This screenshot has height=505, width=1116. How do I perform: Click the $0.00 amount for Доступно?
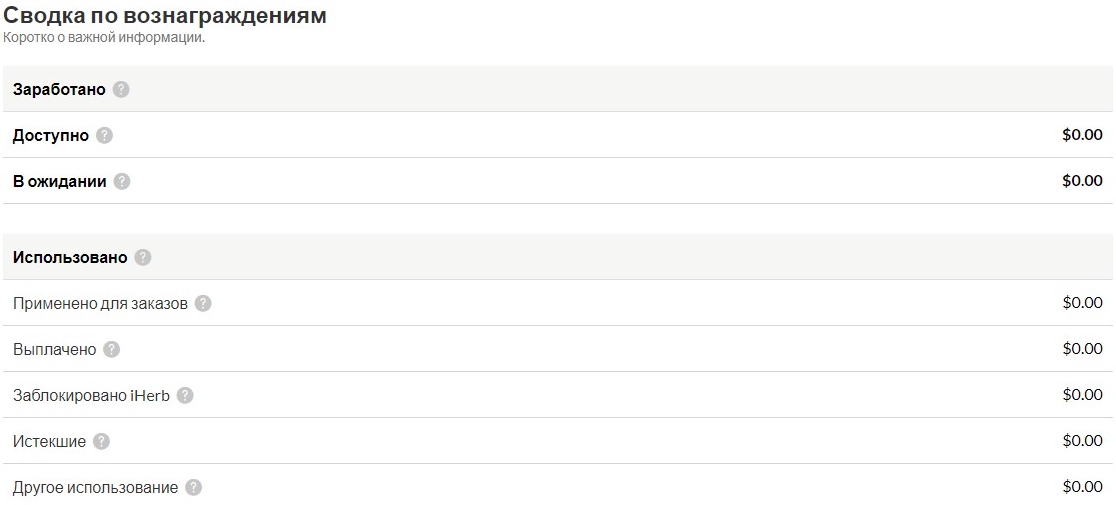coord(1082,135)
